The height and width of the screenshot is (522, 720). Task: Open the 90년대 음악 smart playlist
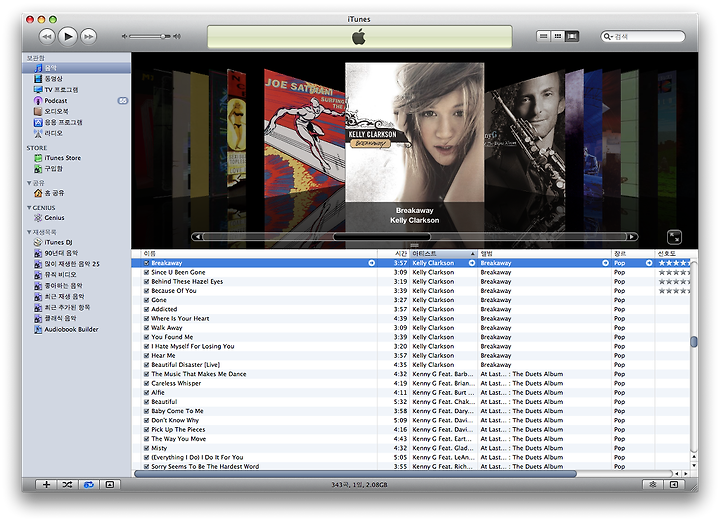pos(76,253)
